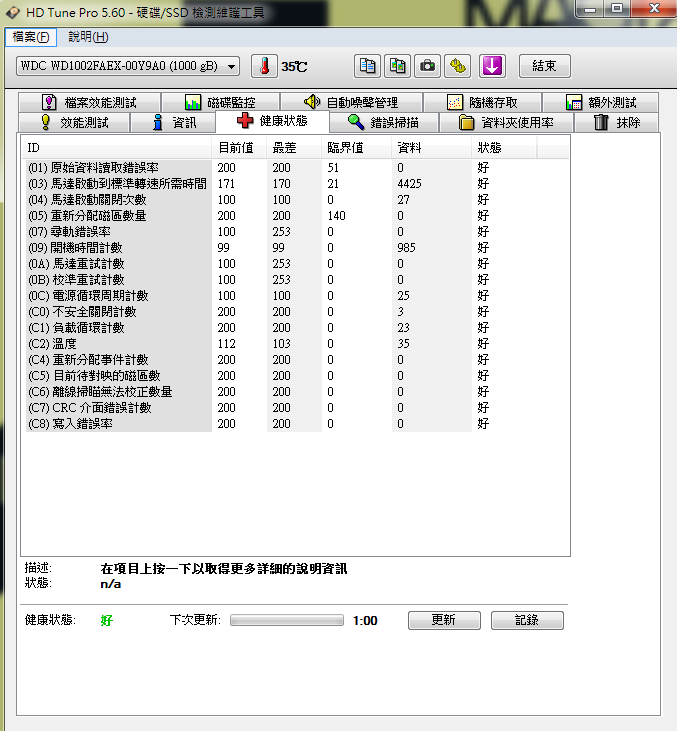Screen dimensions: 677x731
Task: Save screenshot with the camera icon
Action: click(427, 66)
